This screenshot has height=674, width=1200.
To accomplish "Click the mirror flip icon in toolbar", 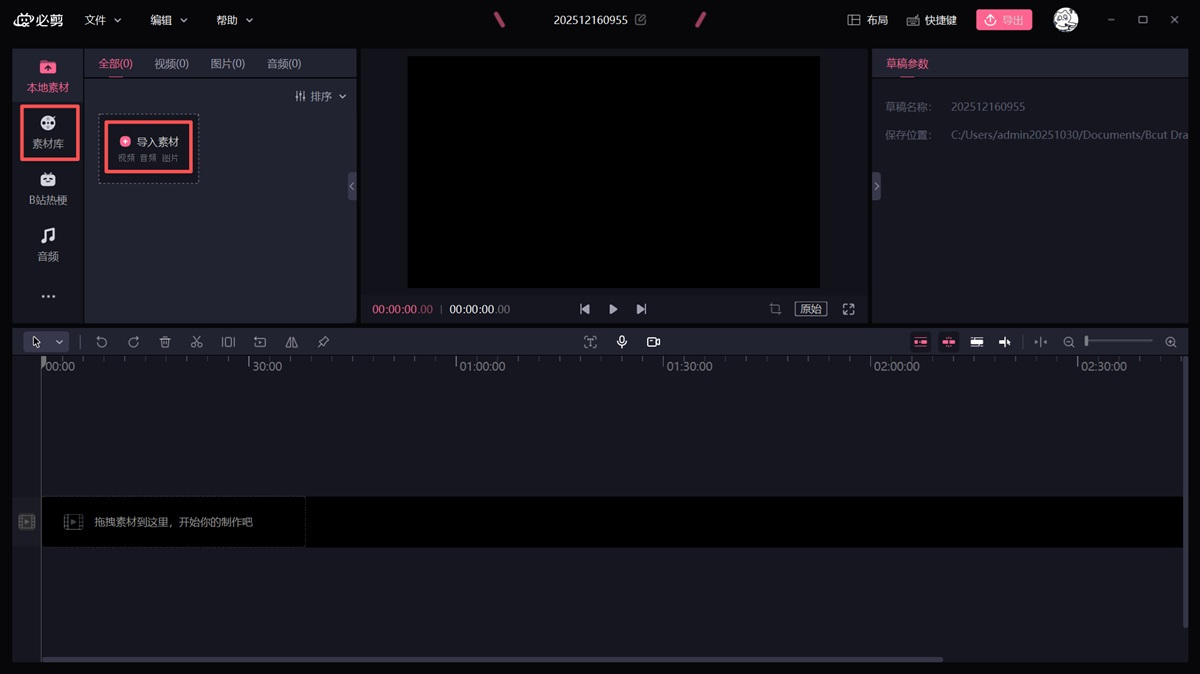I will pyautogui.click(x=291, y=342).
